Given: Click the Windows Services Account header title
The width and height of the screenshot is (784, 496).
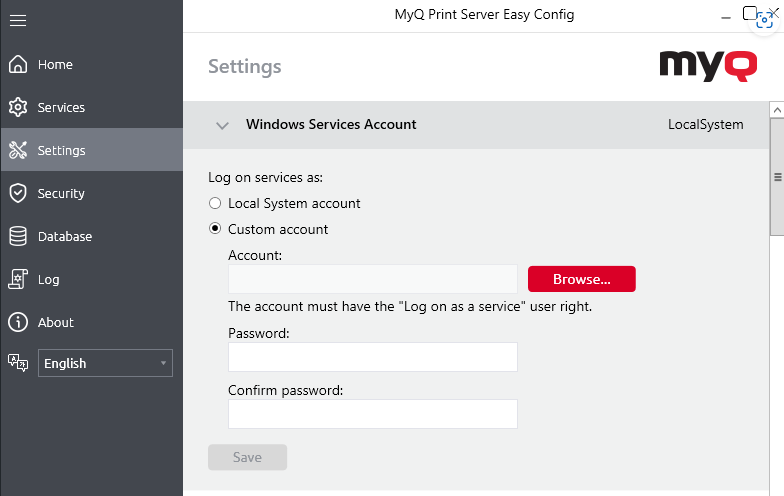Looking at the screenshot, I should 331,124.
